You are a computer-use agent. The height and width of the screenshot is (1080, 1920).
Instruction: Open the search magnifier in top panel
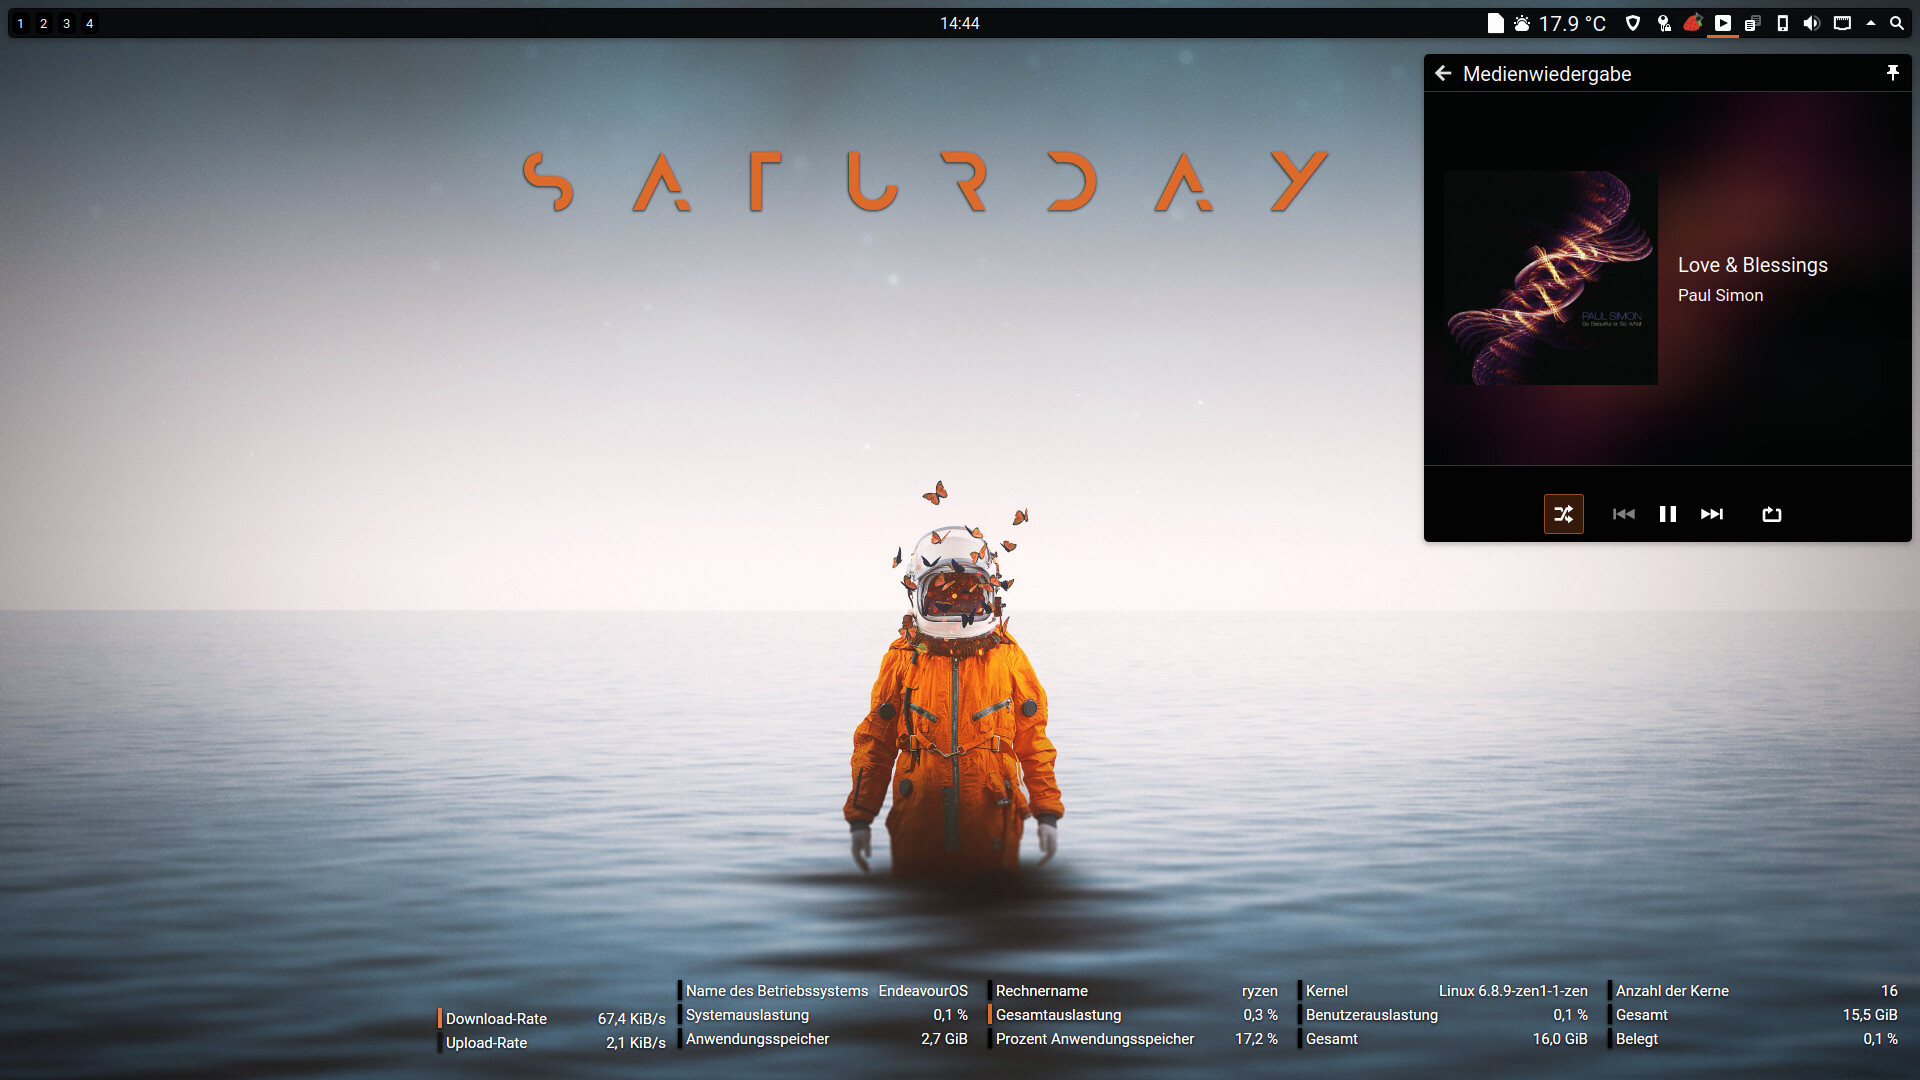(x=1896, y=23)
